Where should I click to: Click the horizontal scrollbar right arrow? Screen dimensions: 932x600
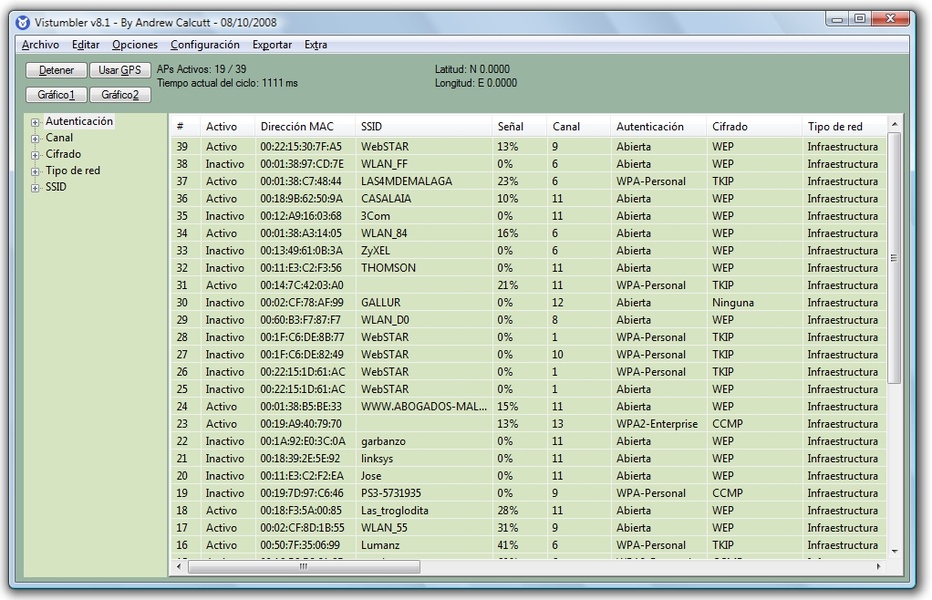[879, 567]
